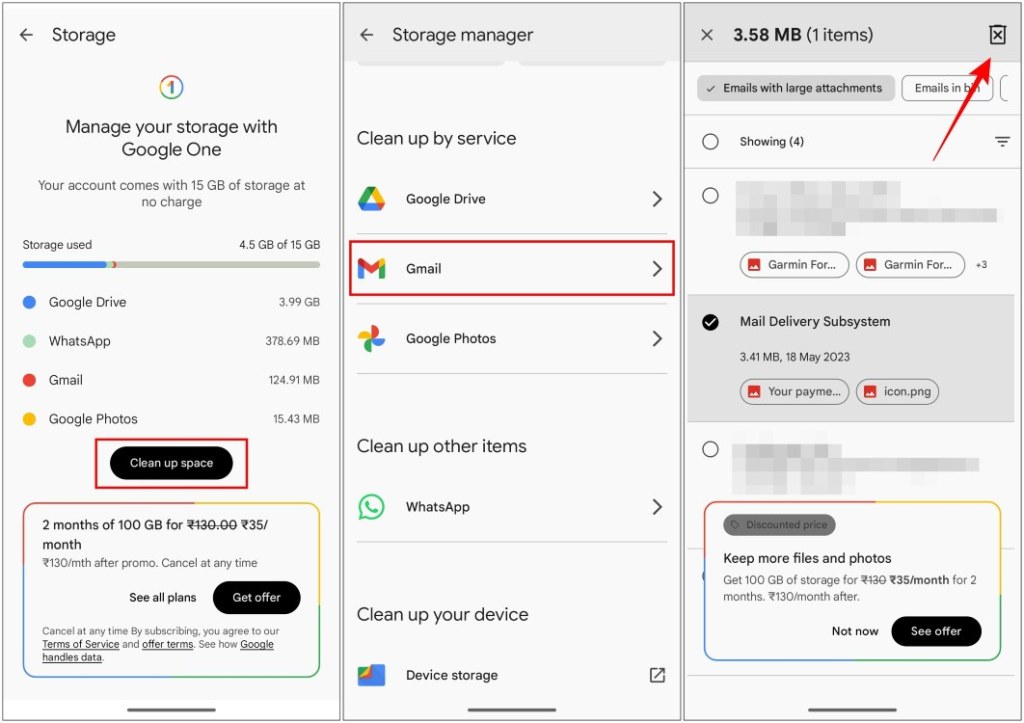1024x723 pixels.
Task: Switch to Emails in bin filter
Action: click(947, 88)
